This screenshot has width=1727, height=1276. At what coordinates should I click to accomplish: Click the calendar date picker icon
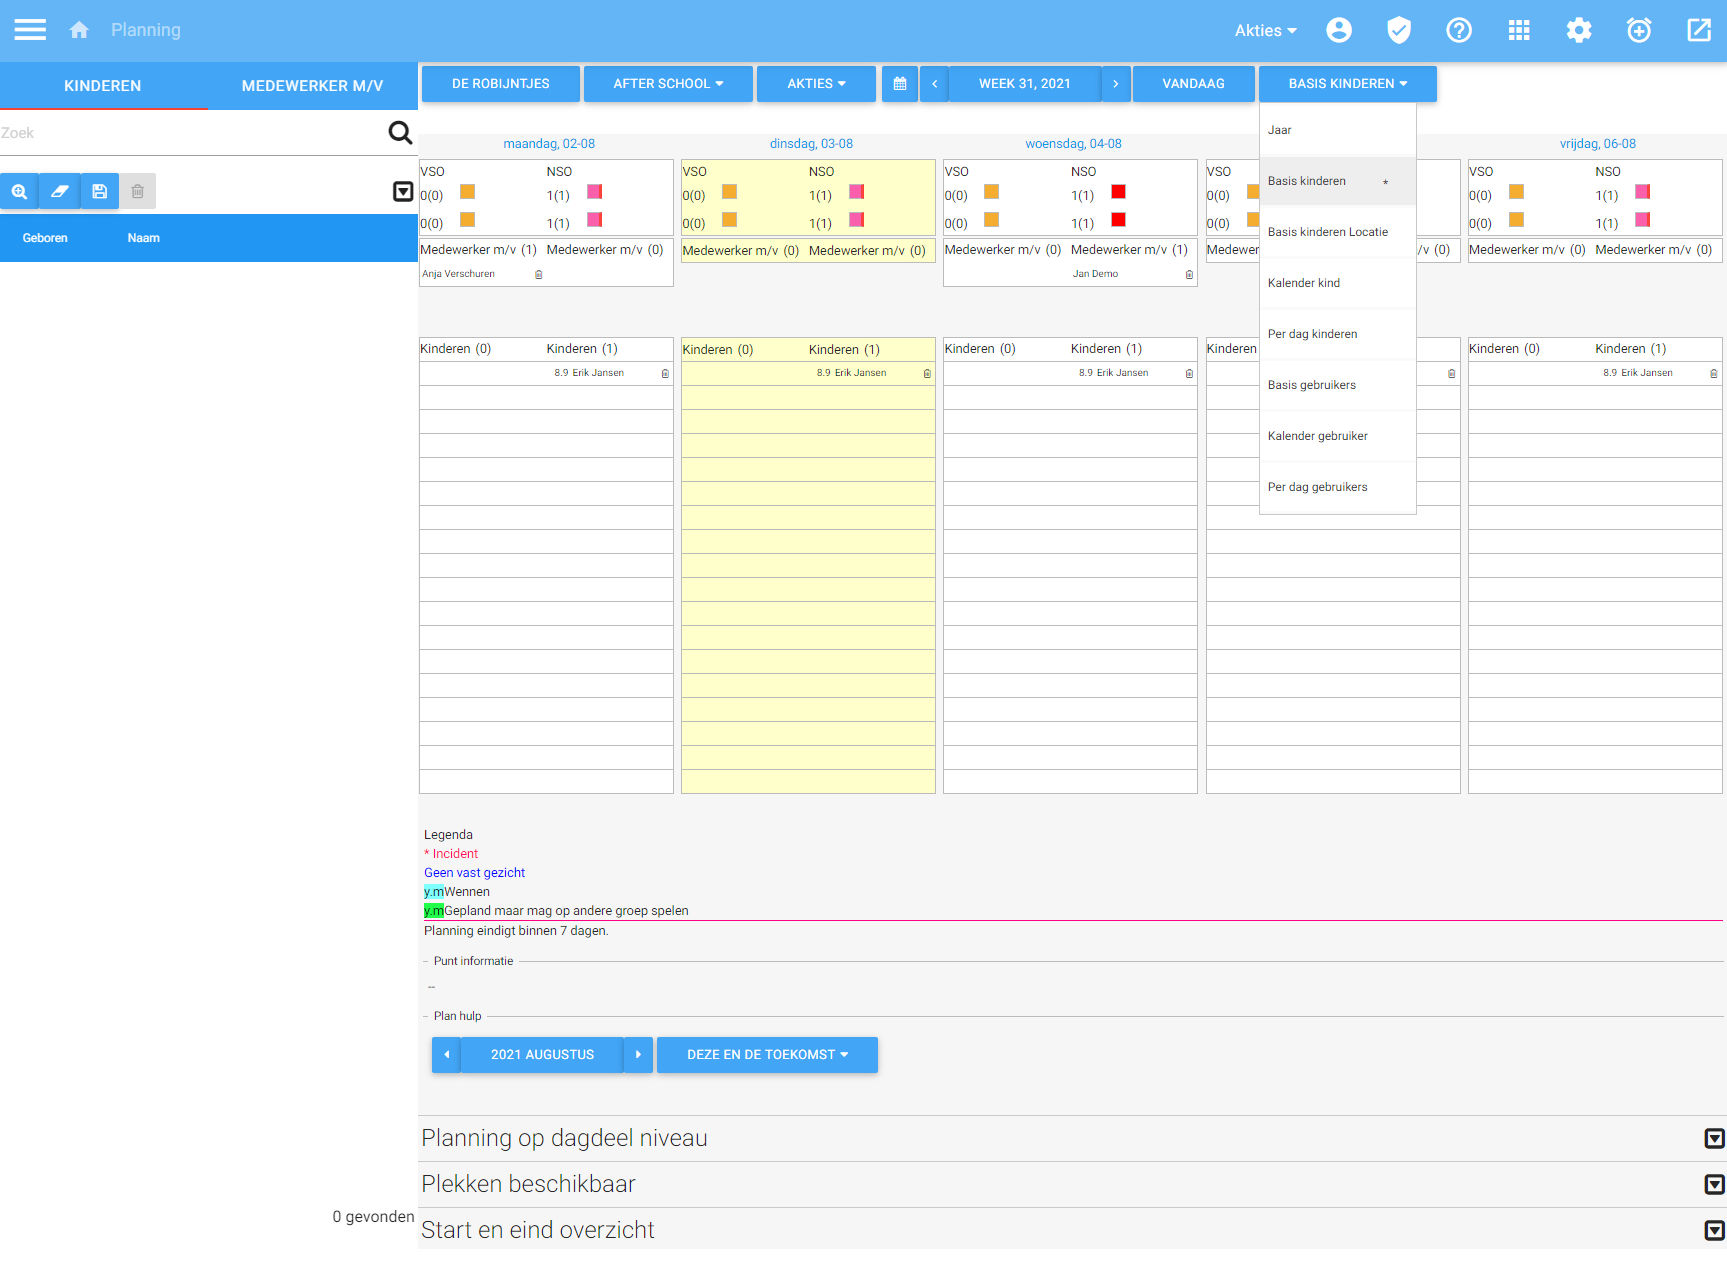click(899, 84)
